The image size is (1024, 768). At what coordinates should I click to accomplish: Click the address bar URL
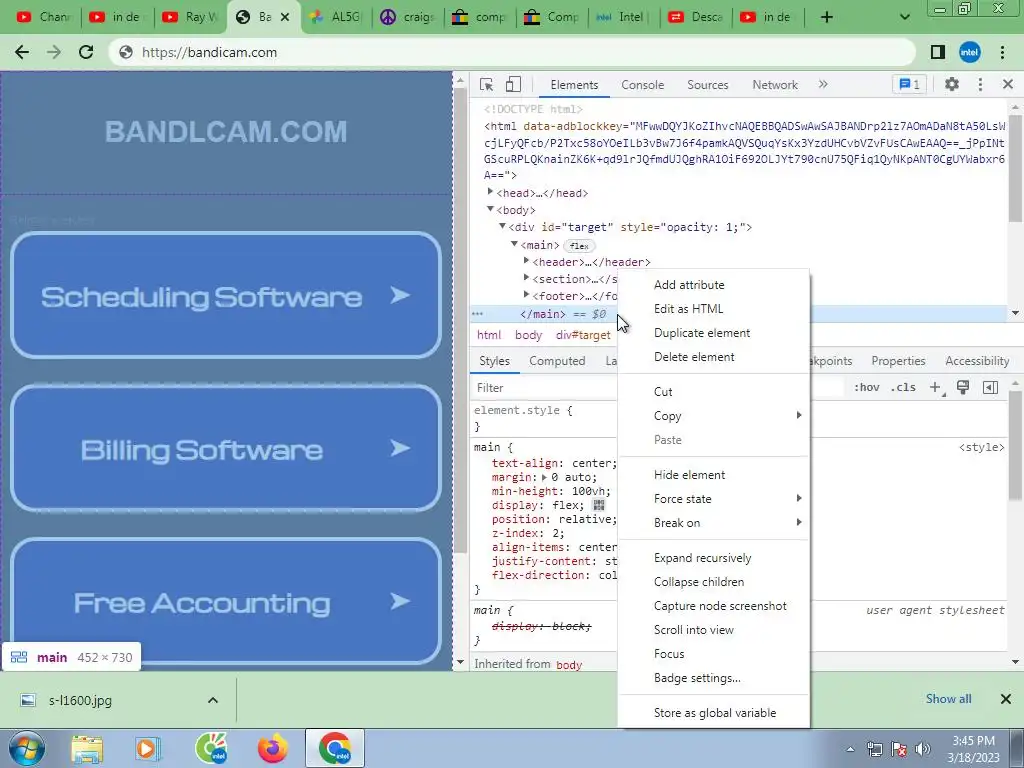[x=209, y=52]
